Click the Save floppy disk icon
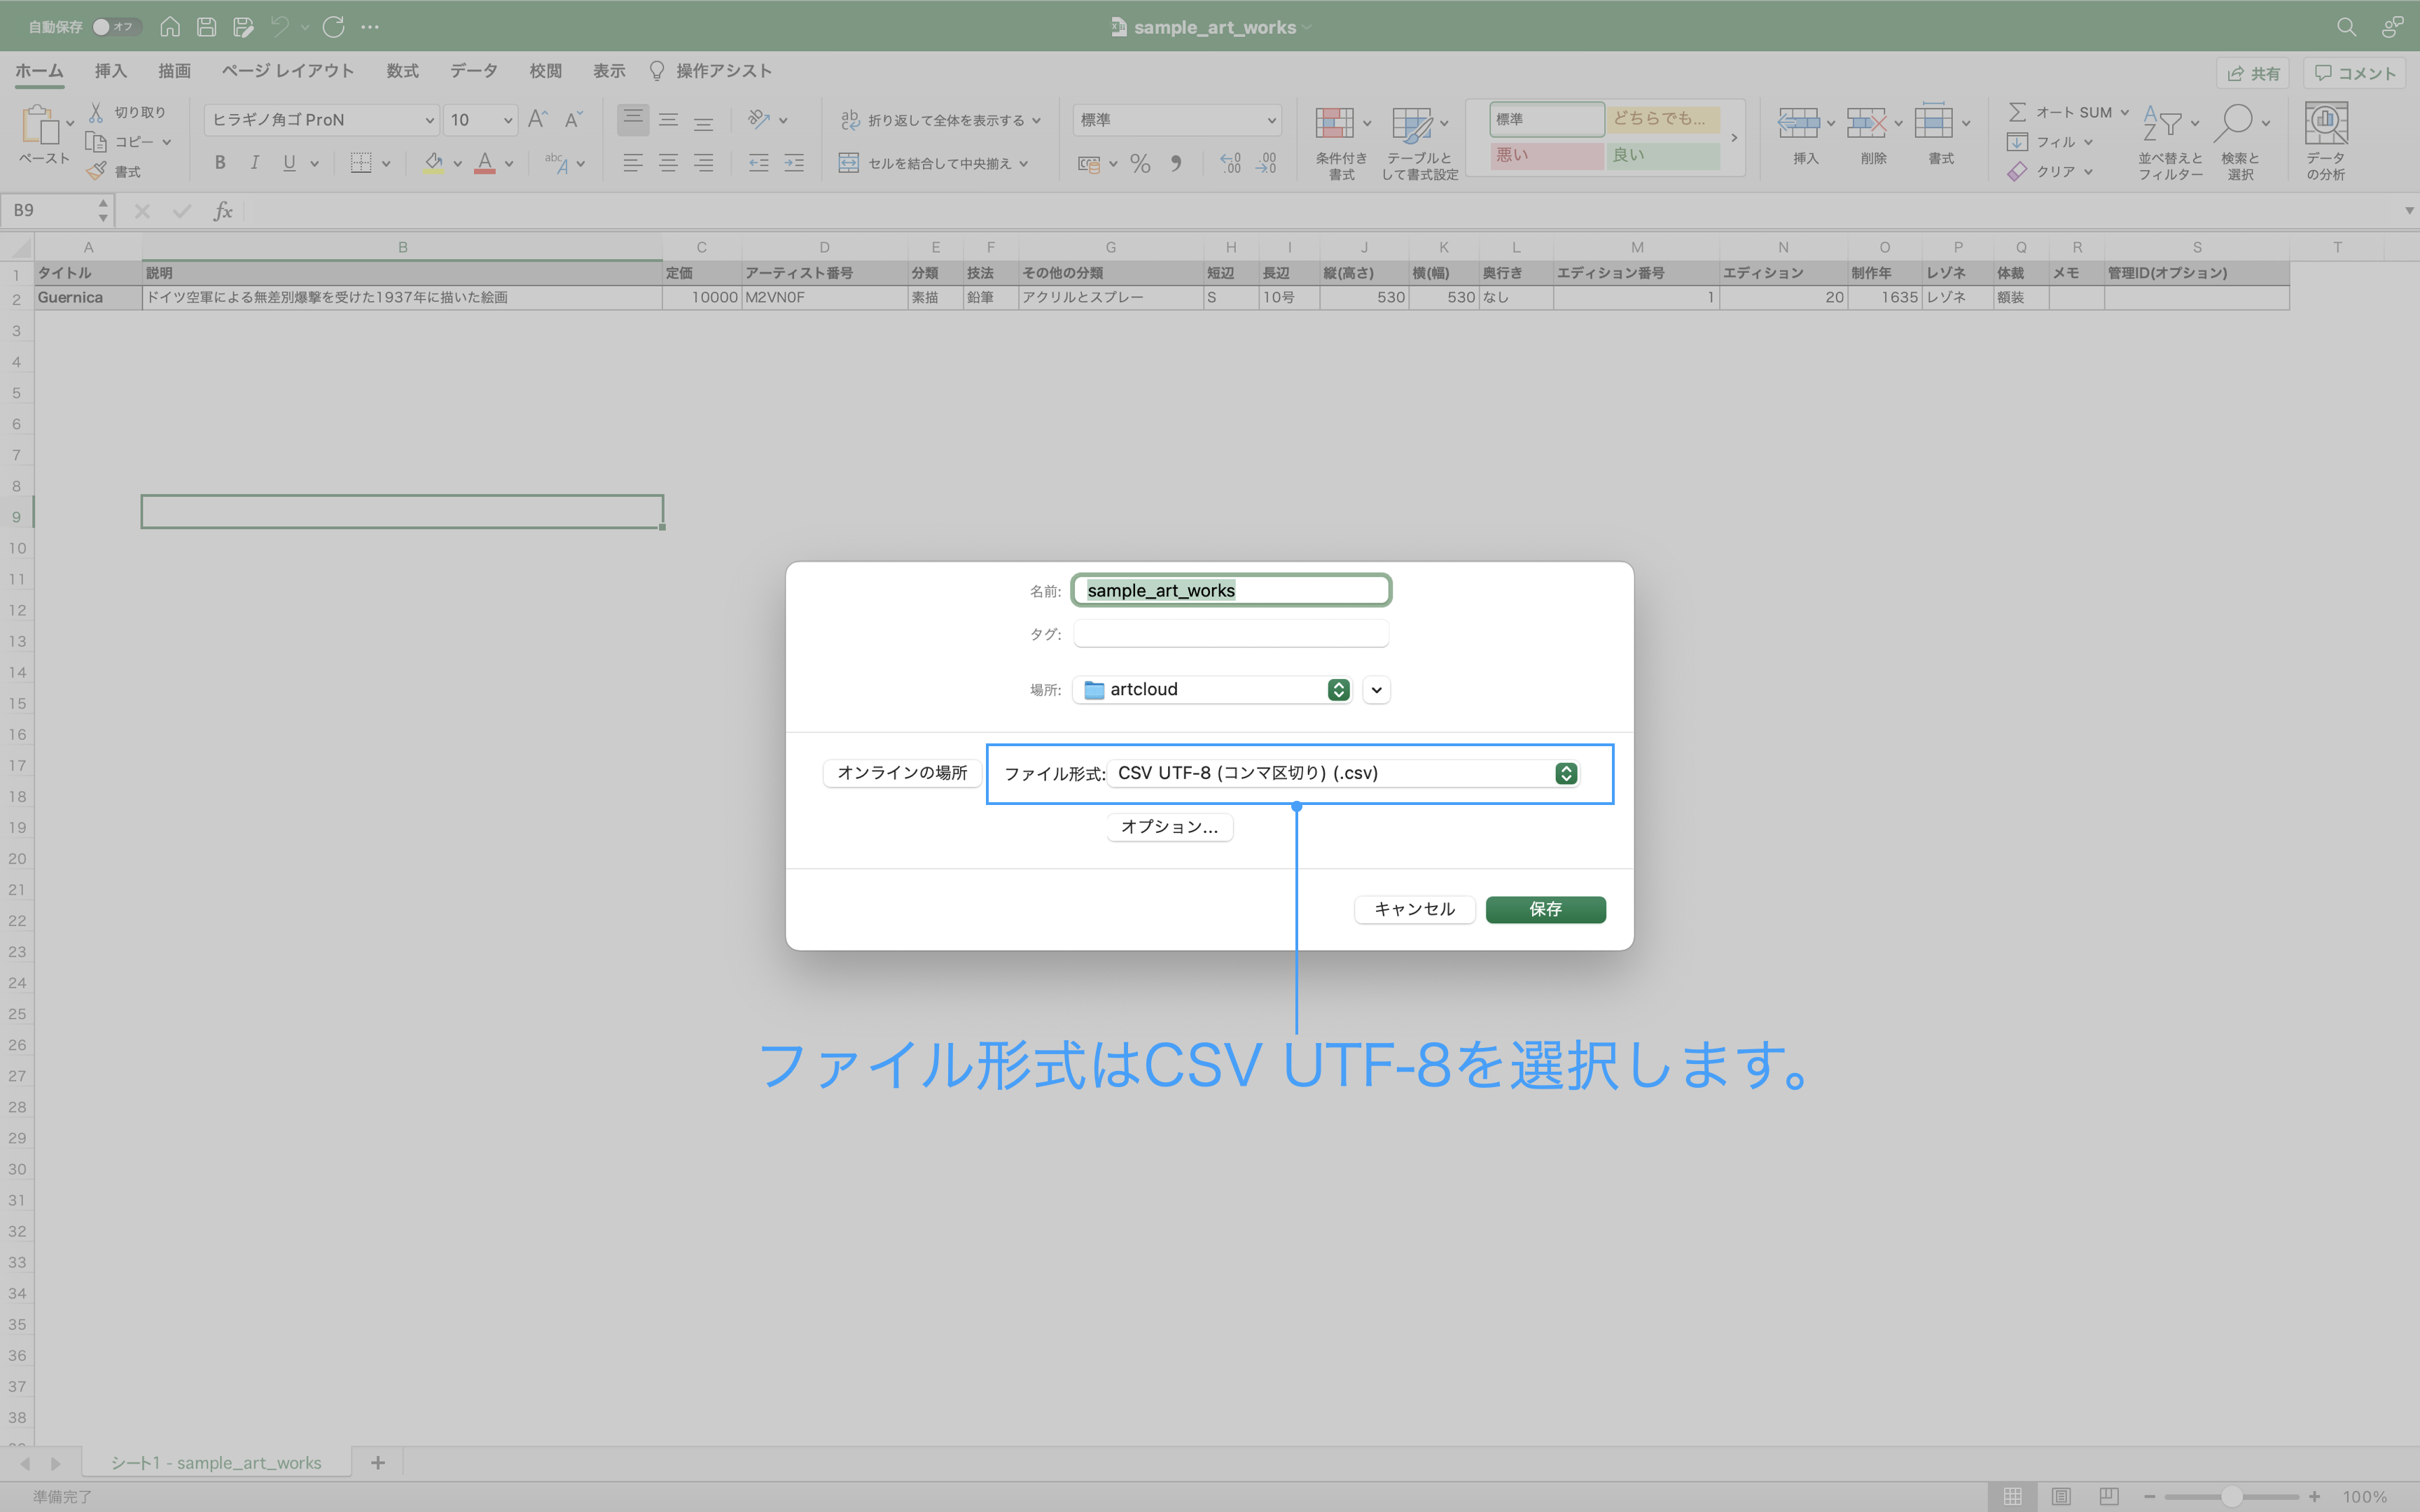2420x1512 pixels. click(206, 27)
